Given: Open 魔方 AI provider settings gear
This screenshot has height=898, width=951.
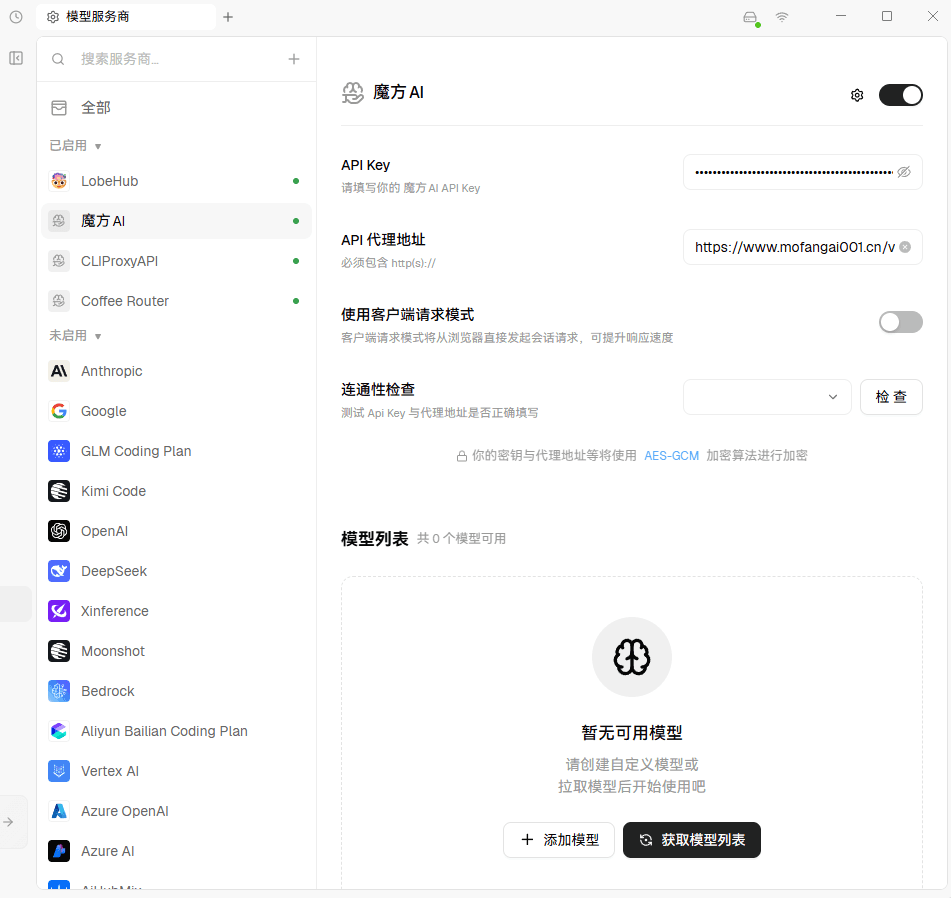Looking at the screenshot, I should pos(857,95).
